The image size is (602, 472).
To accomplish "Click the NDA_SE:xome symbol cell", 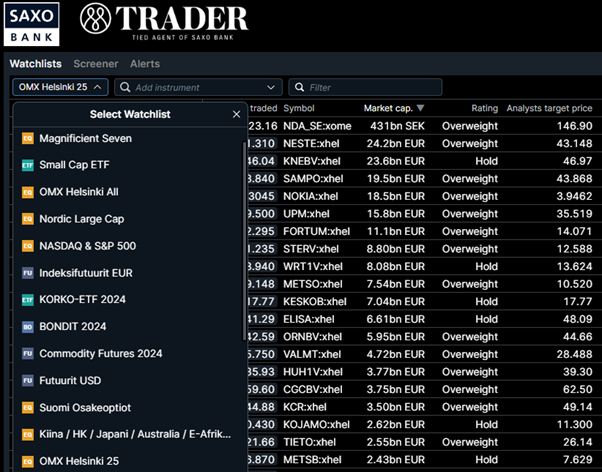I will [x=317, y=126].
